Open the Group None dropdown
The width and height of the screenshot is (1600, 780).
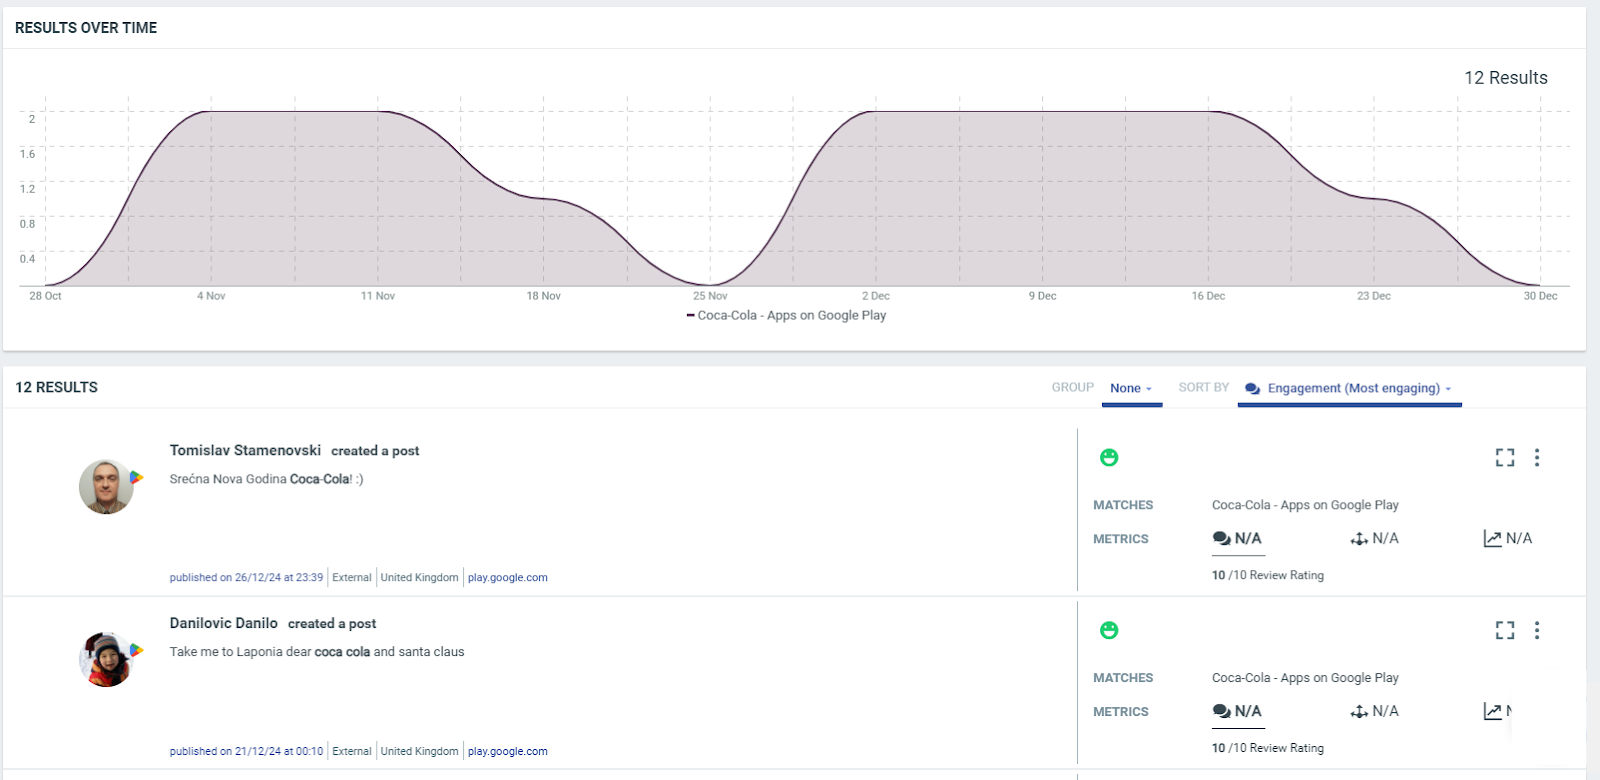pos(1131,388)
